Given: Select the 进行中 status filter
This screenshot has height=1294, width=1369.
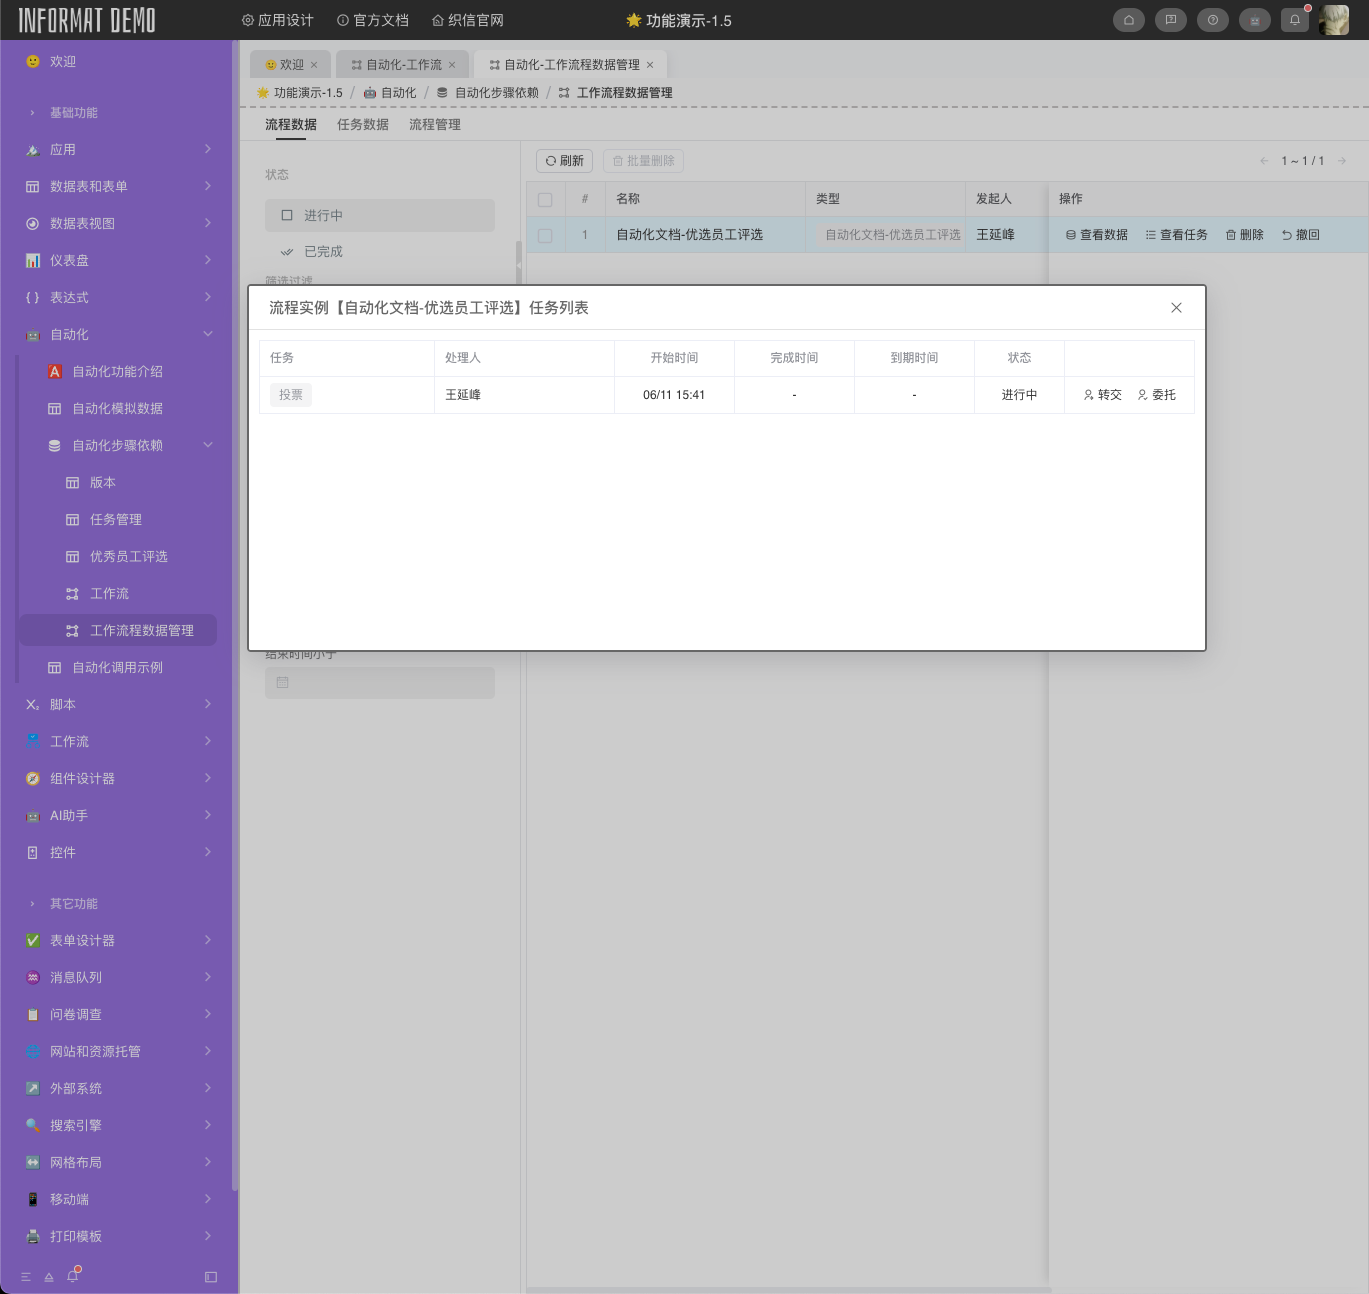Looking at the screenshot, I should (x=379, y=215).
